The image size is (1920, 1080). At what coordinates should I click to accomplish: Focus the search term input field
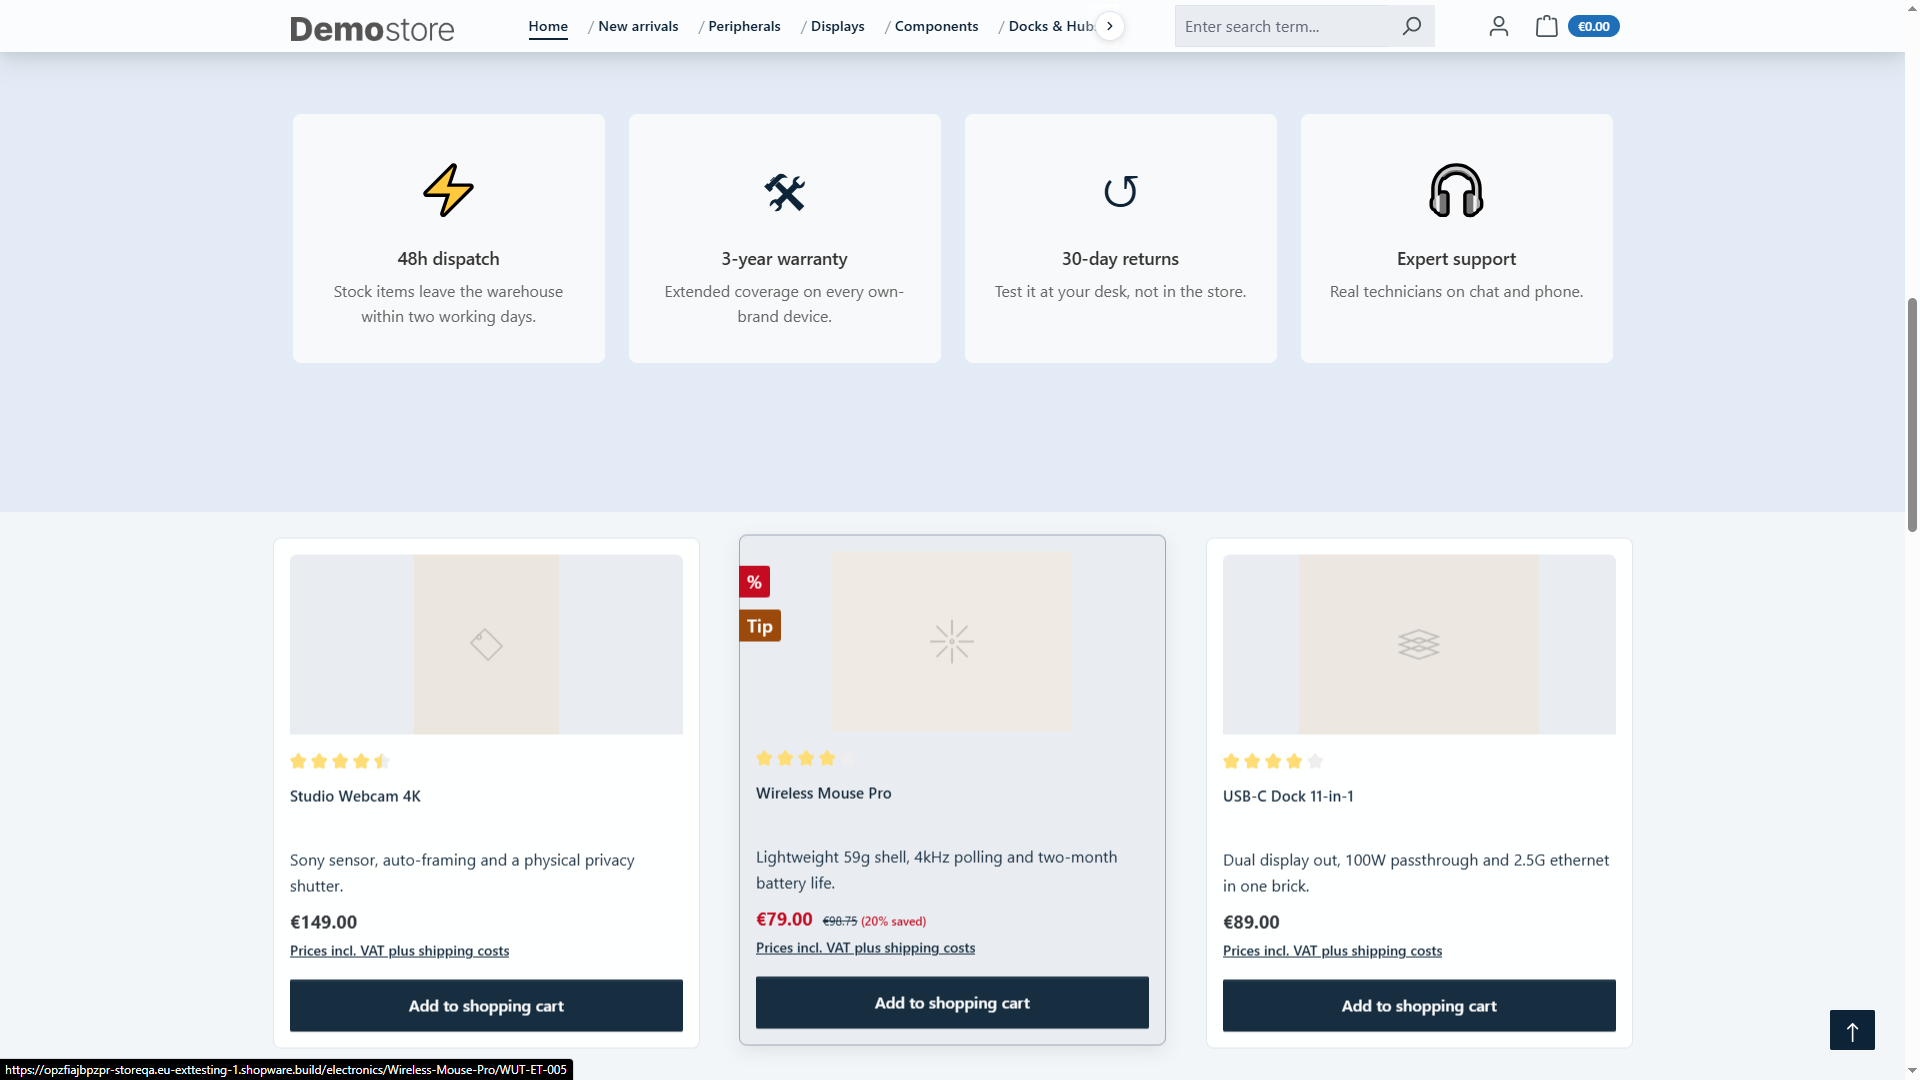click(1283, 26)
